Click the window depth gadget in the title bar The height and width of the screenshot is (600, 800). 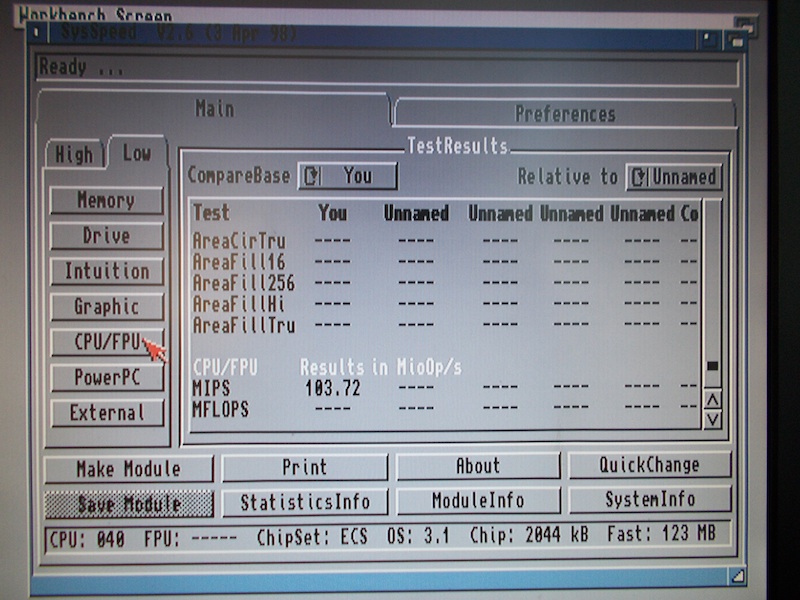(736, 39)
